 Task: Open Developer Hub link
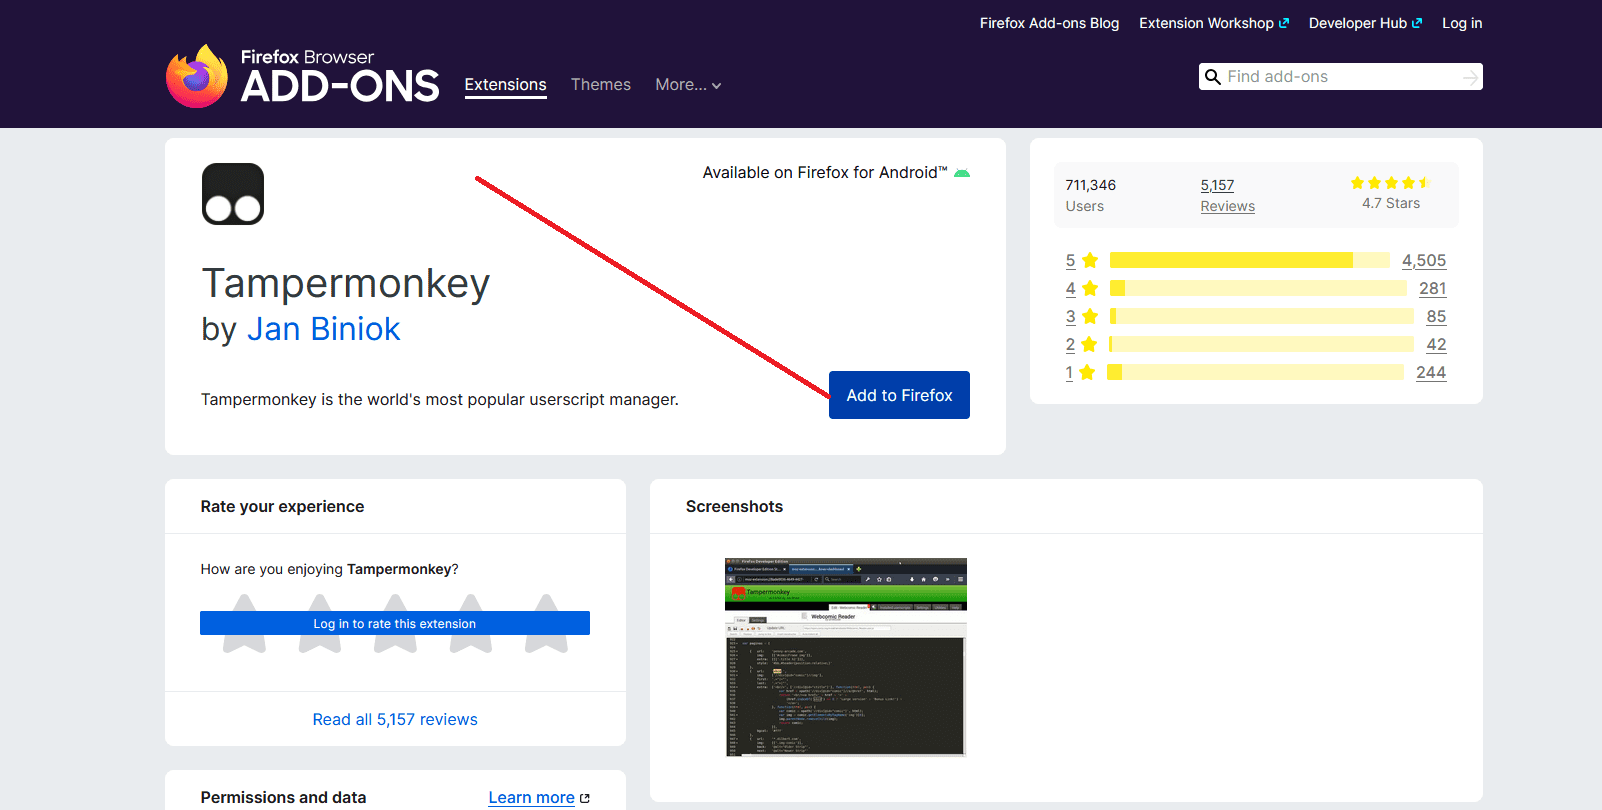pyautogui.click(x=1365, y=23)
